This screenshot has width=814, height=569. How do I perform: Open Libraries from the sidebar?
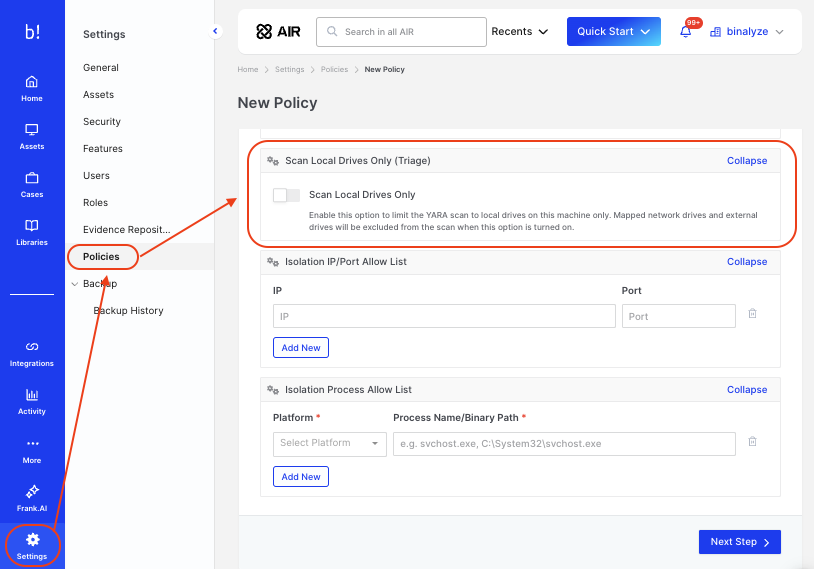click(32, 232)
